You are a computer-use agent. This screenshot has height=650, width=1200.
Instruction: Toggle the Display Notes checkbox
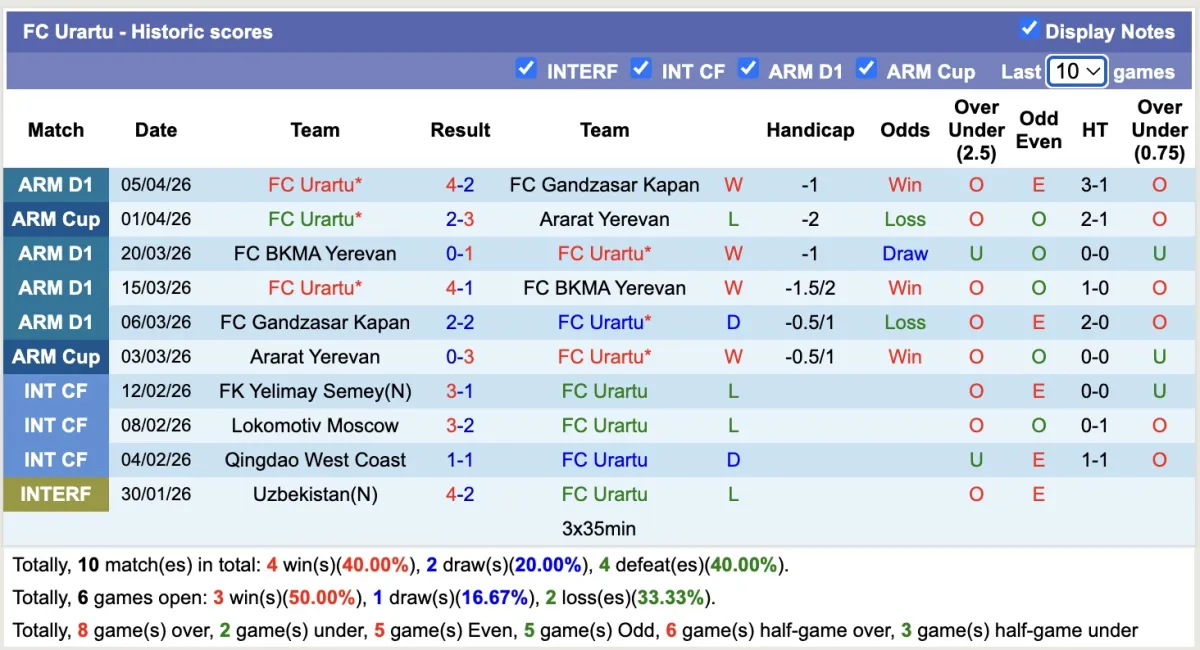pos(1028,29)
